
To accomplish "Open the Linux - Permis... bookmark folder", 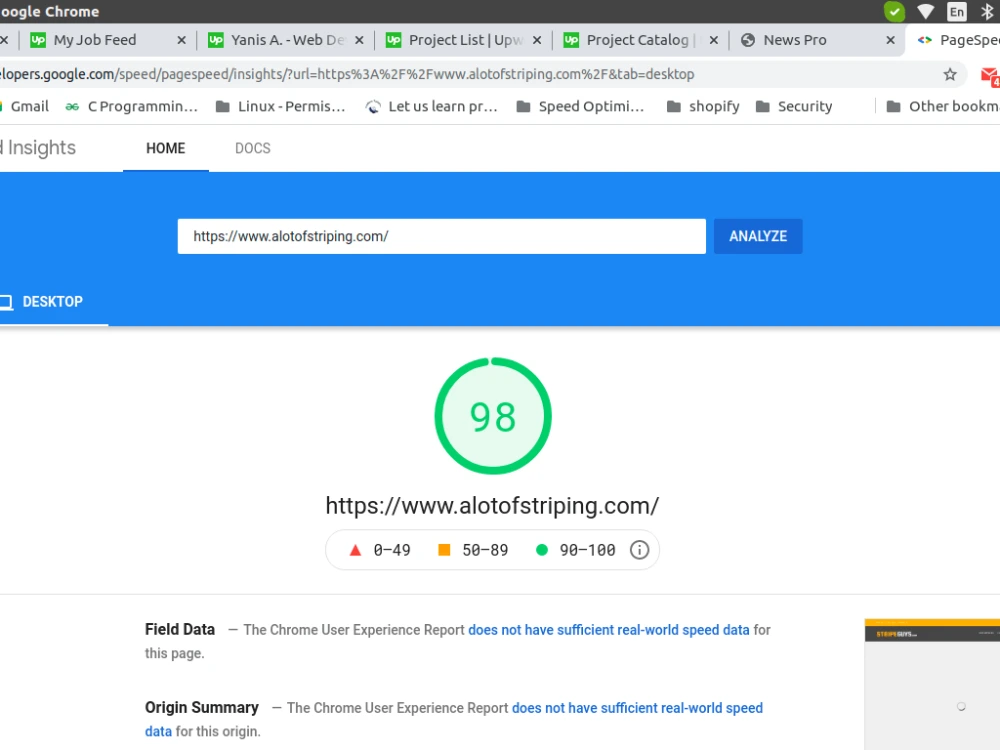I will (281, 107).
